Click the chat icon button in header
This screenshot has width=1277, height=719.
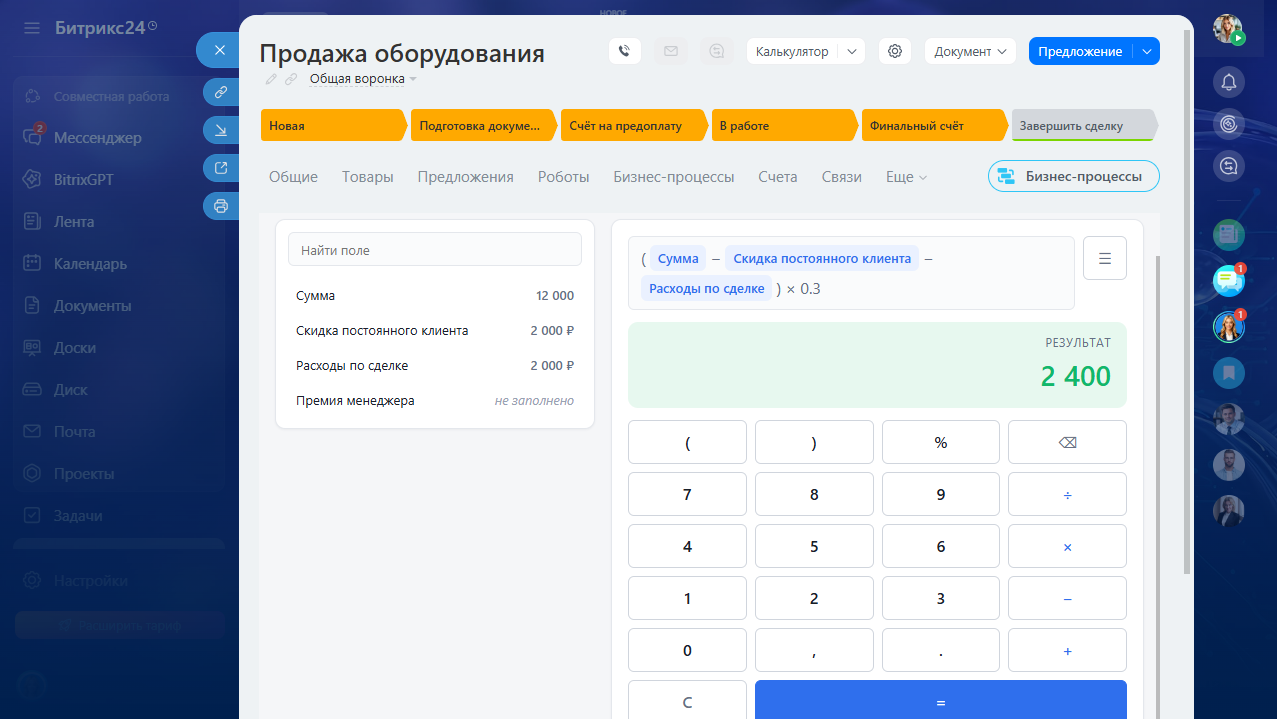click(x=716, y=51)
